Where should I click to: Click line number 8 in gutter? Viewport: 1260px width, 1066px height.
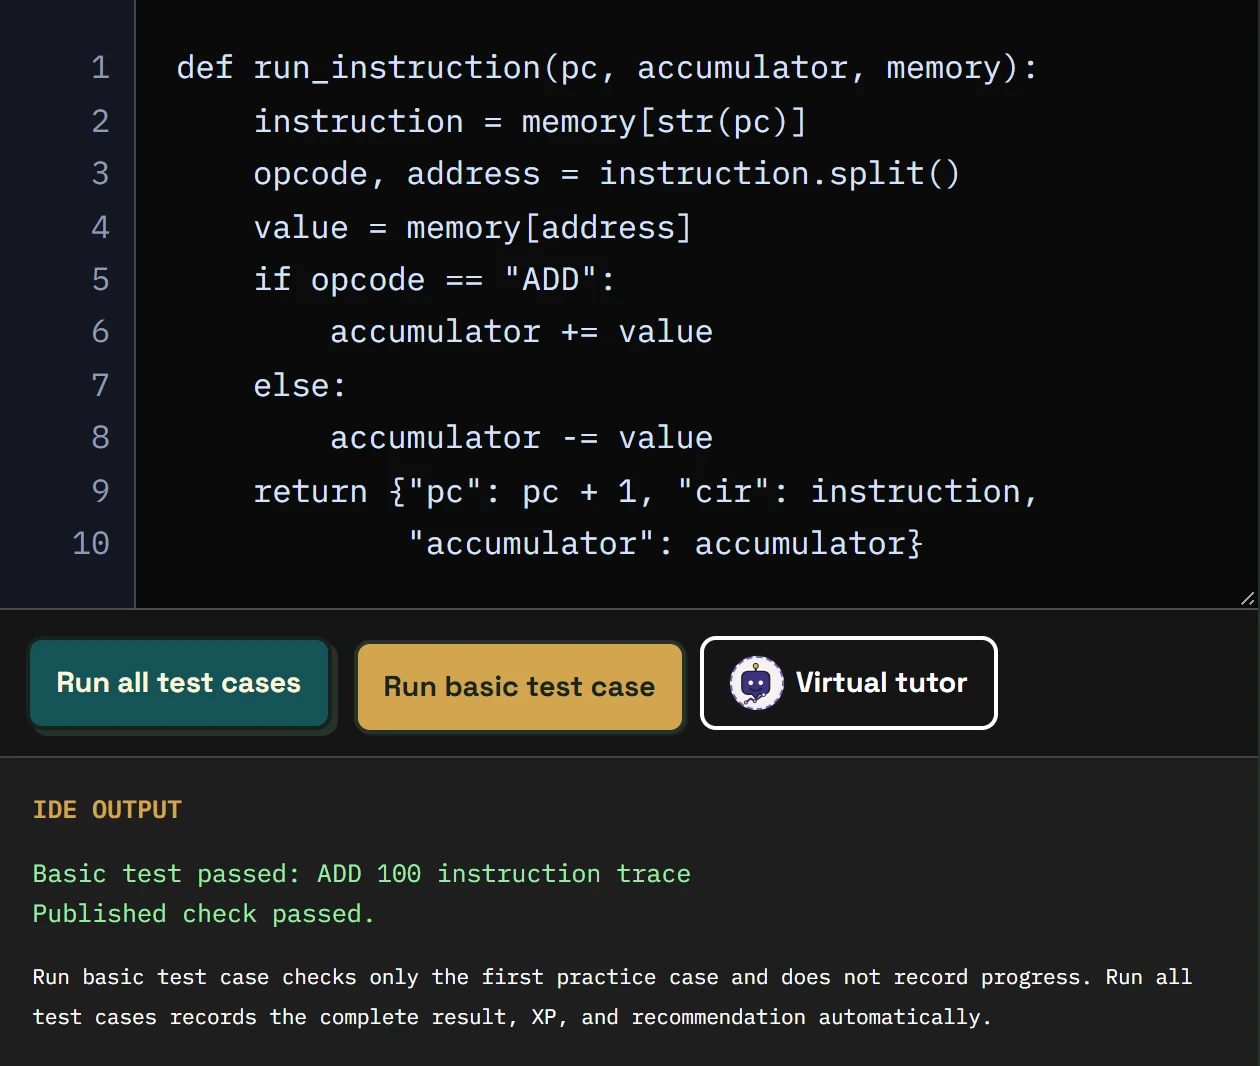(x=100, y=438)
